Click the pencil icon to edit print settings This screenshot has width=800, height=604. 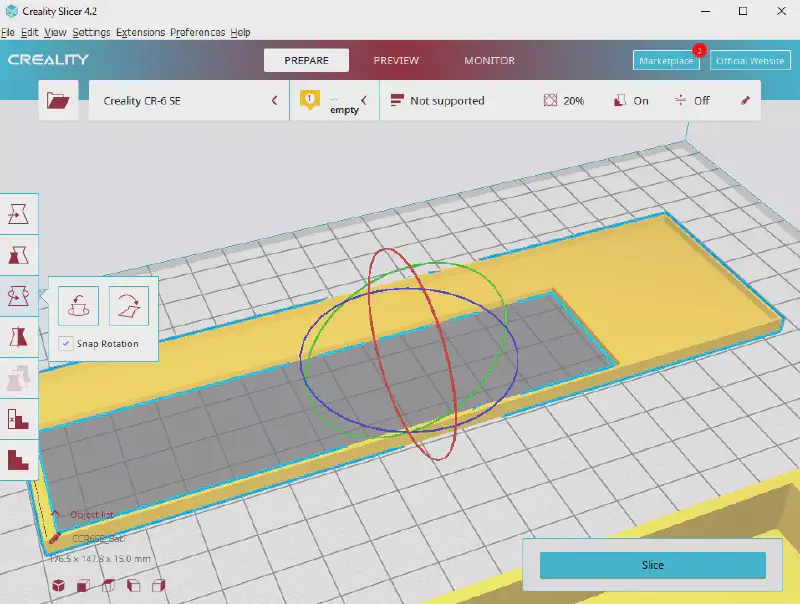click(744, 101)
